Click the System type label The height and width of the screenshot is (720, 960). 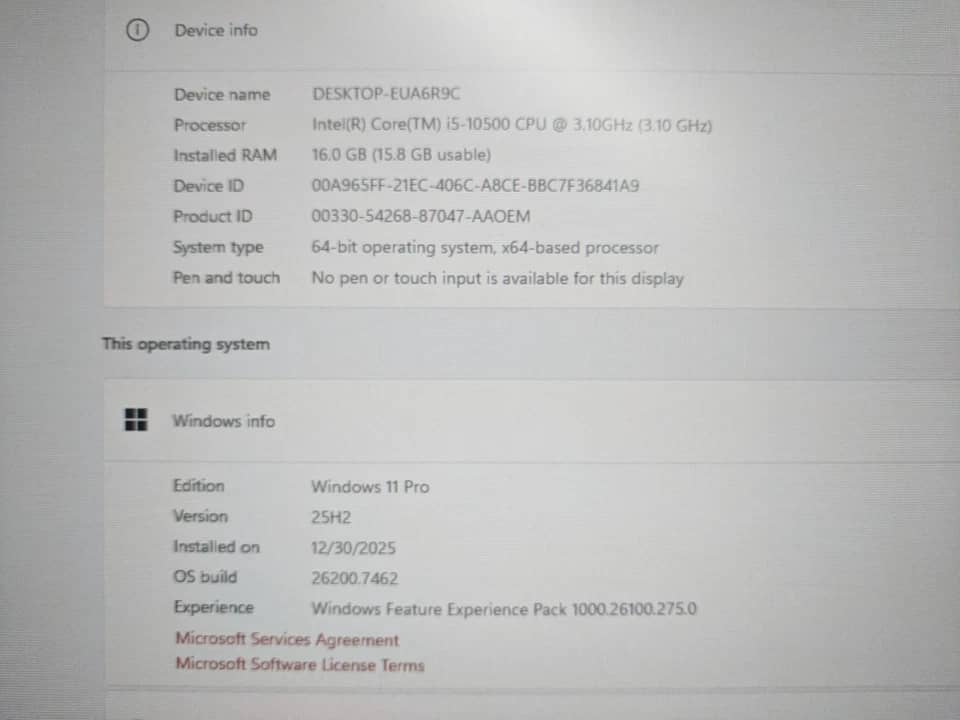218,247
